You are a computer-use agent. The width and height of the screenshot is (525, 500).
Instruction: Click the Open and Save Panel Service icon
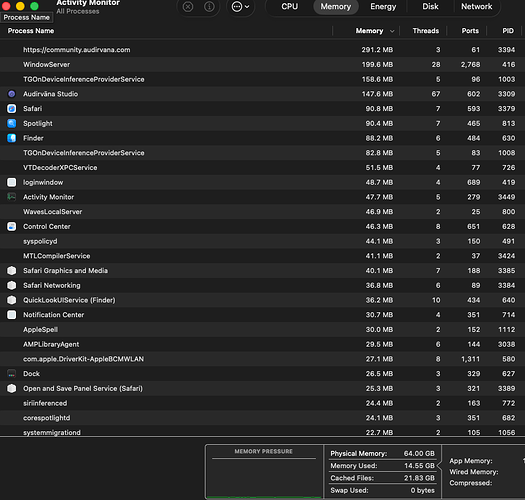pyautogui.click(x=11, y=388)
